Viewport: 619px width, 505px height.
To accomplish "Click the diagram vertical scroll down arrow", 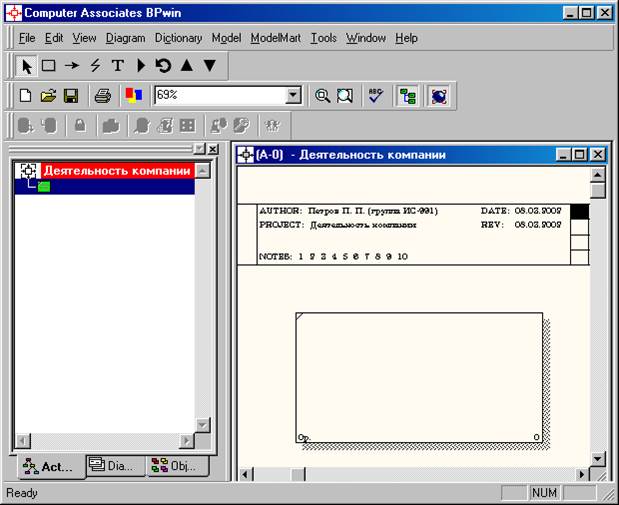I will click(598, 458).
